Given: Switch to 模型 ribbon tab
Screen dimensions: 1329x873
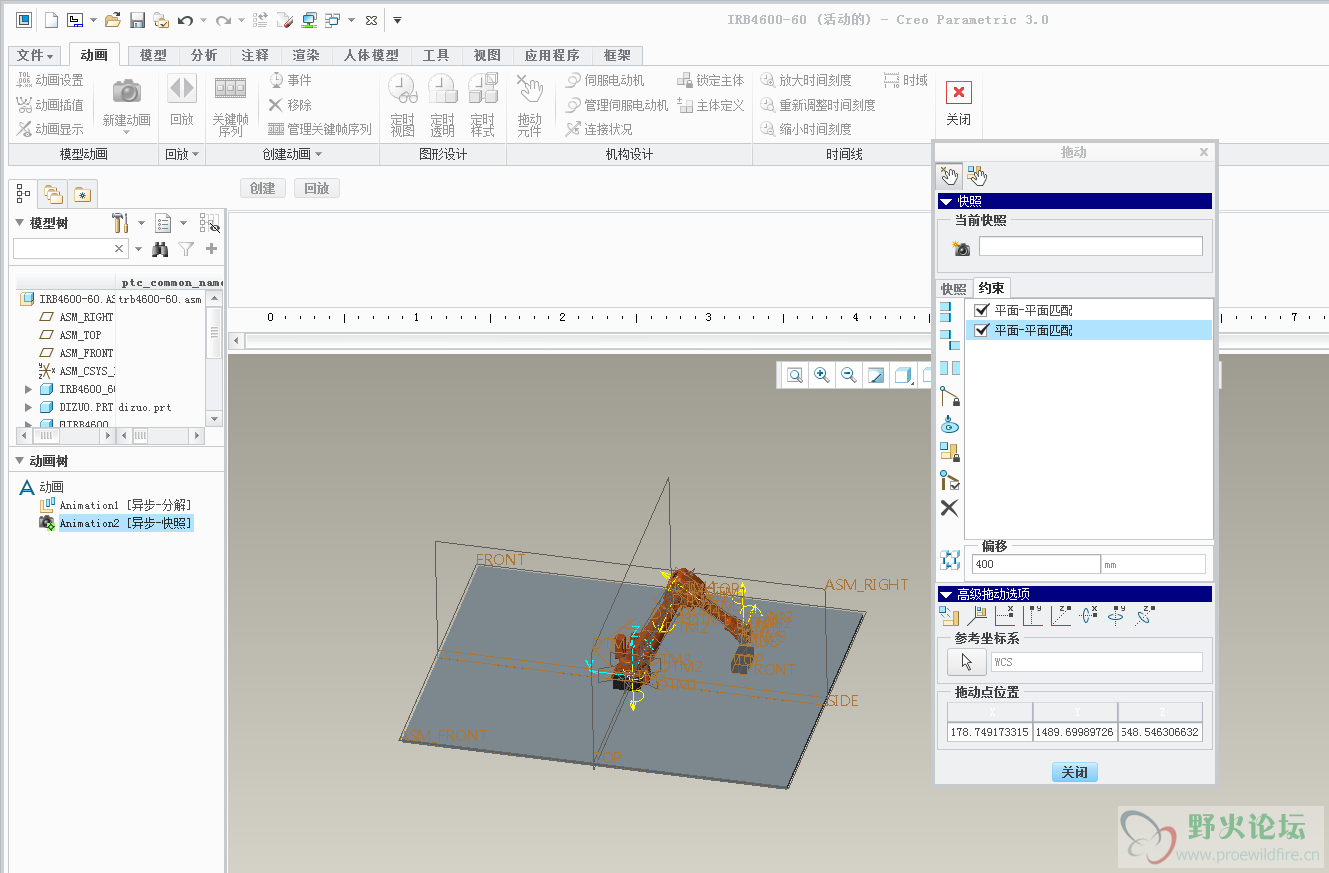Looking at the screenshot, I should tap(153, 55).
